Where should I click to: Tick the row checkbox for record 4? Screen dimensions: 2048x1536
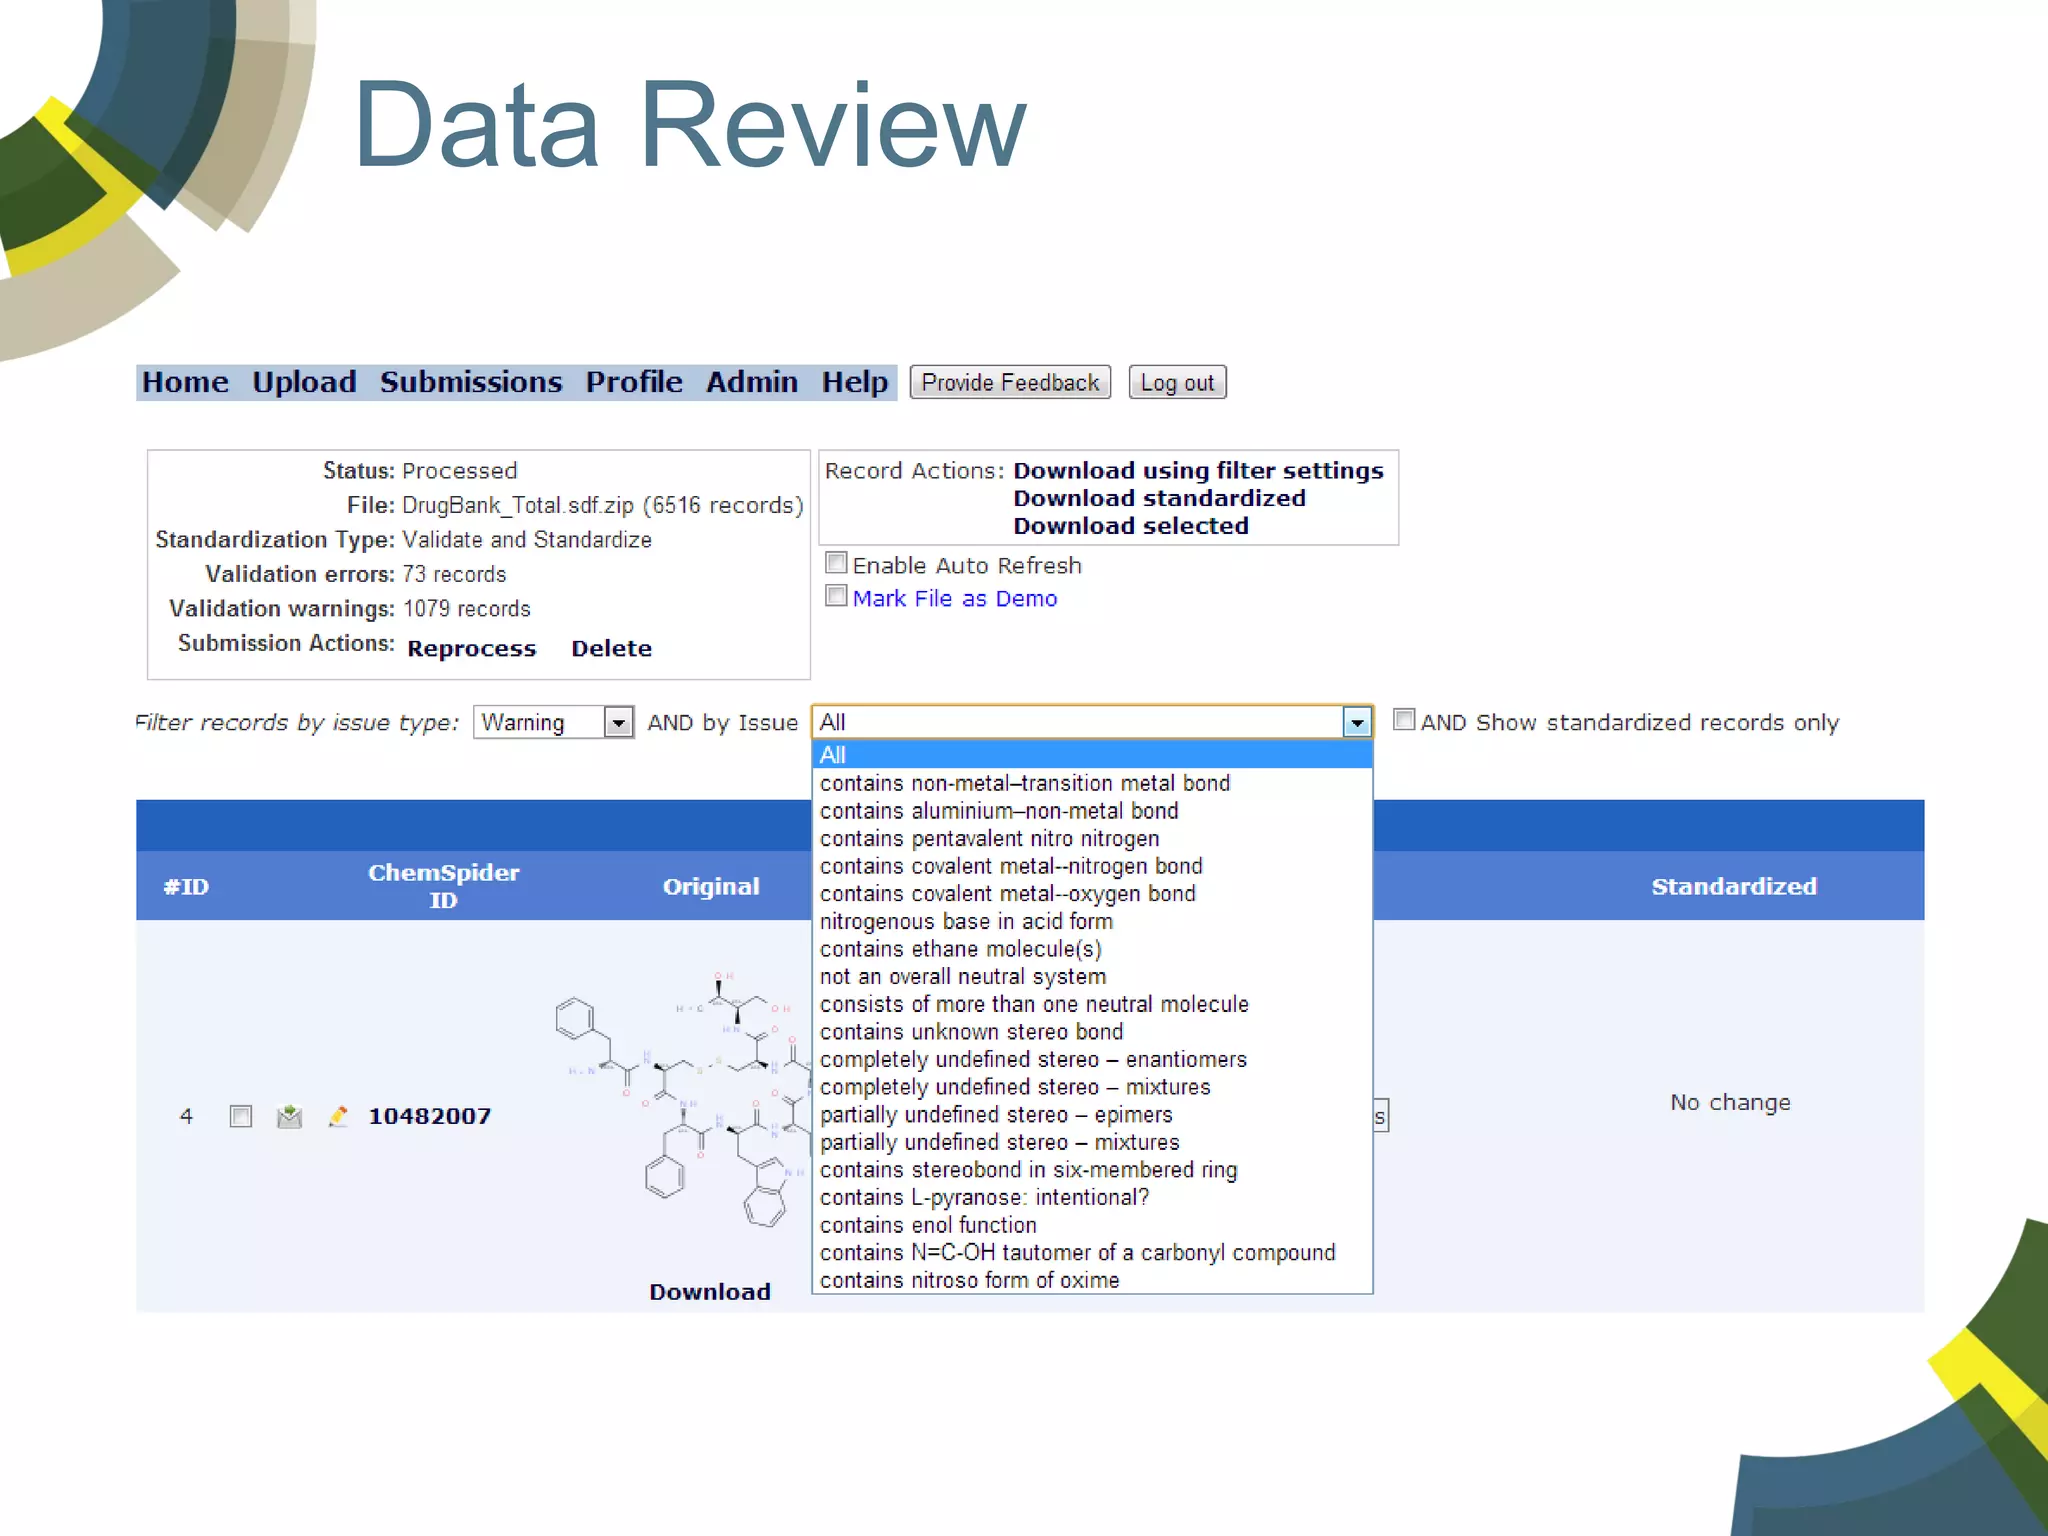click(x=240, y=1116)
